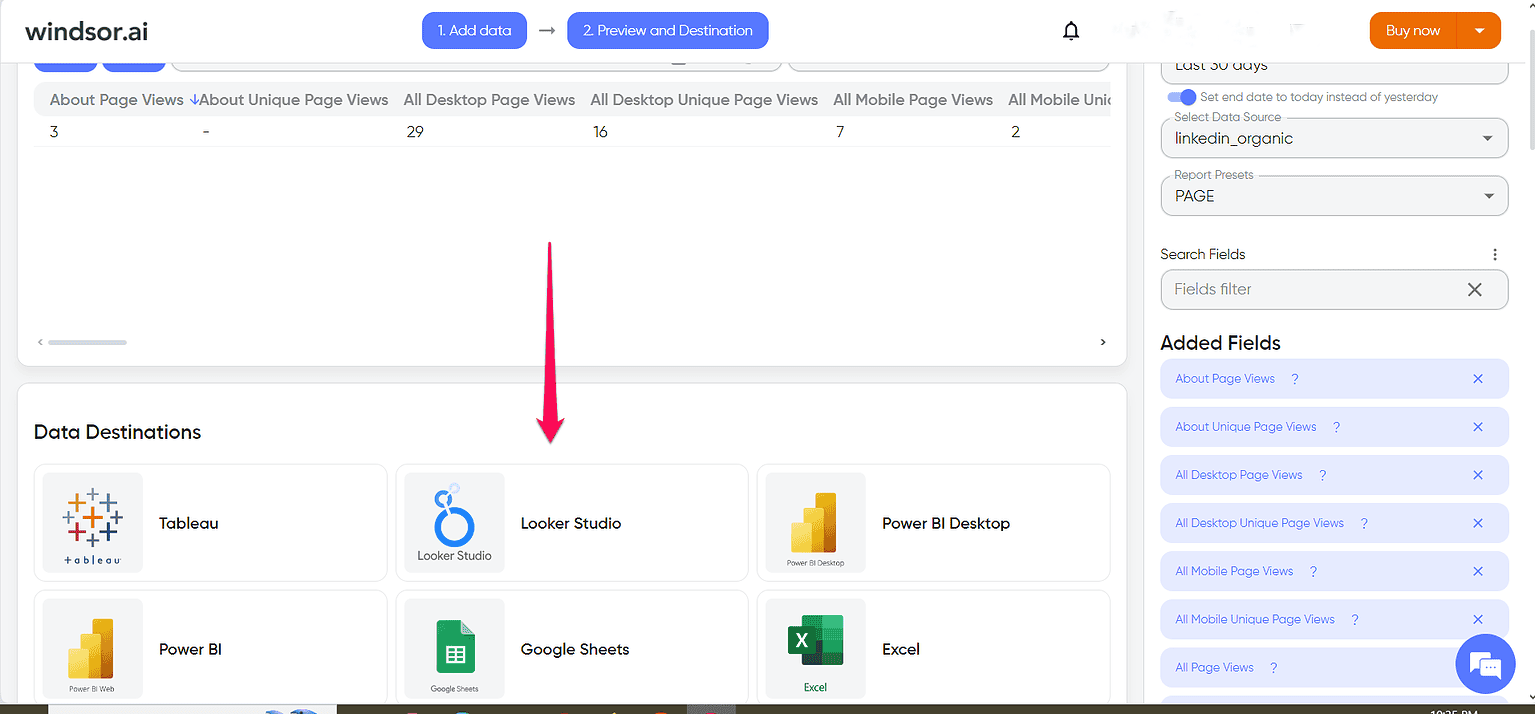The image size is (1535, 714).
Task: Click the Excel card title text
Action: point(901,649)
